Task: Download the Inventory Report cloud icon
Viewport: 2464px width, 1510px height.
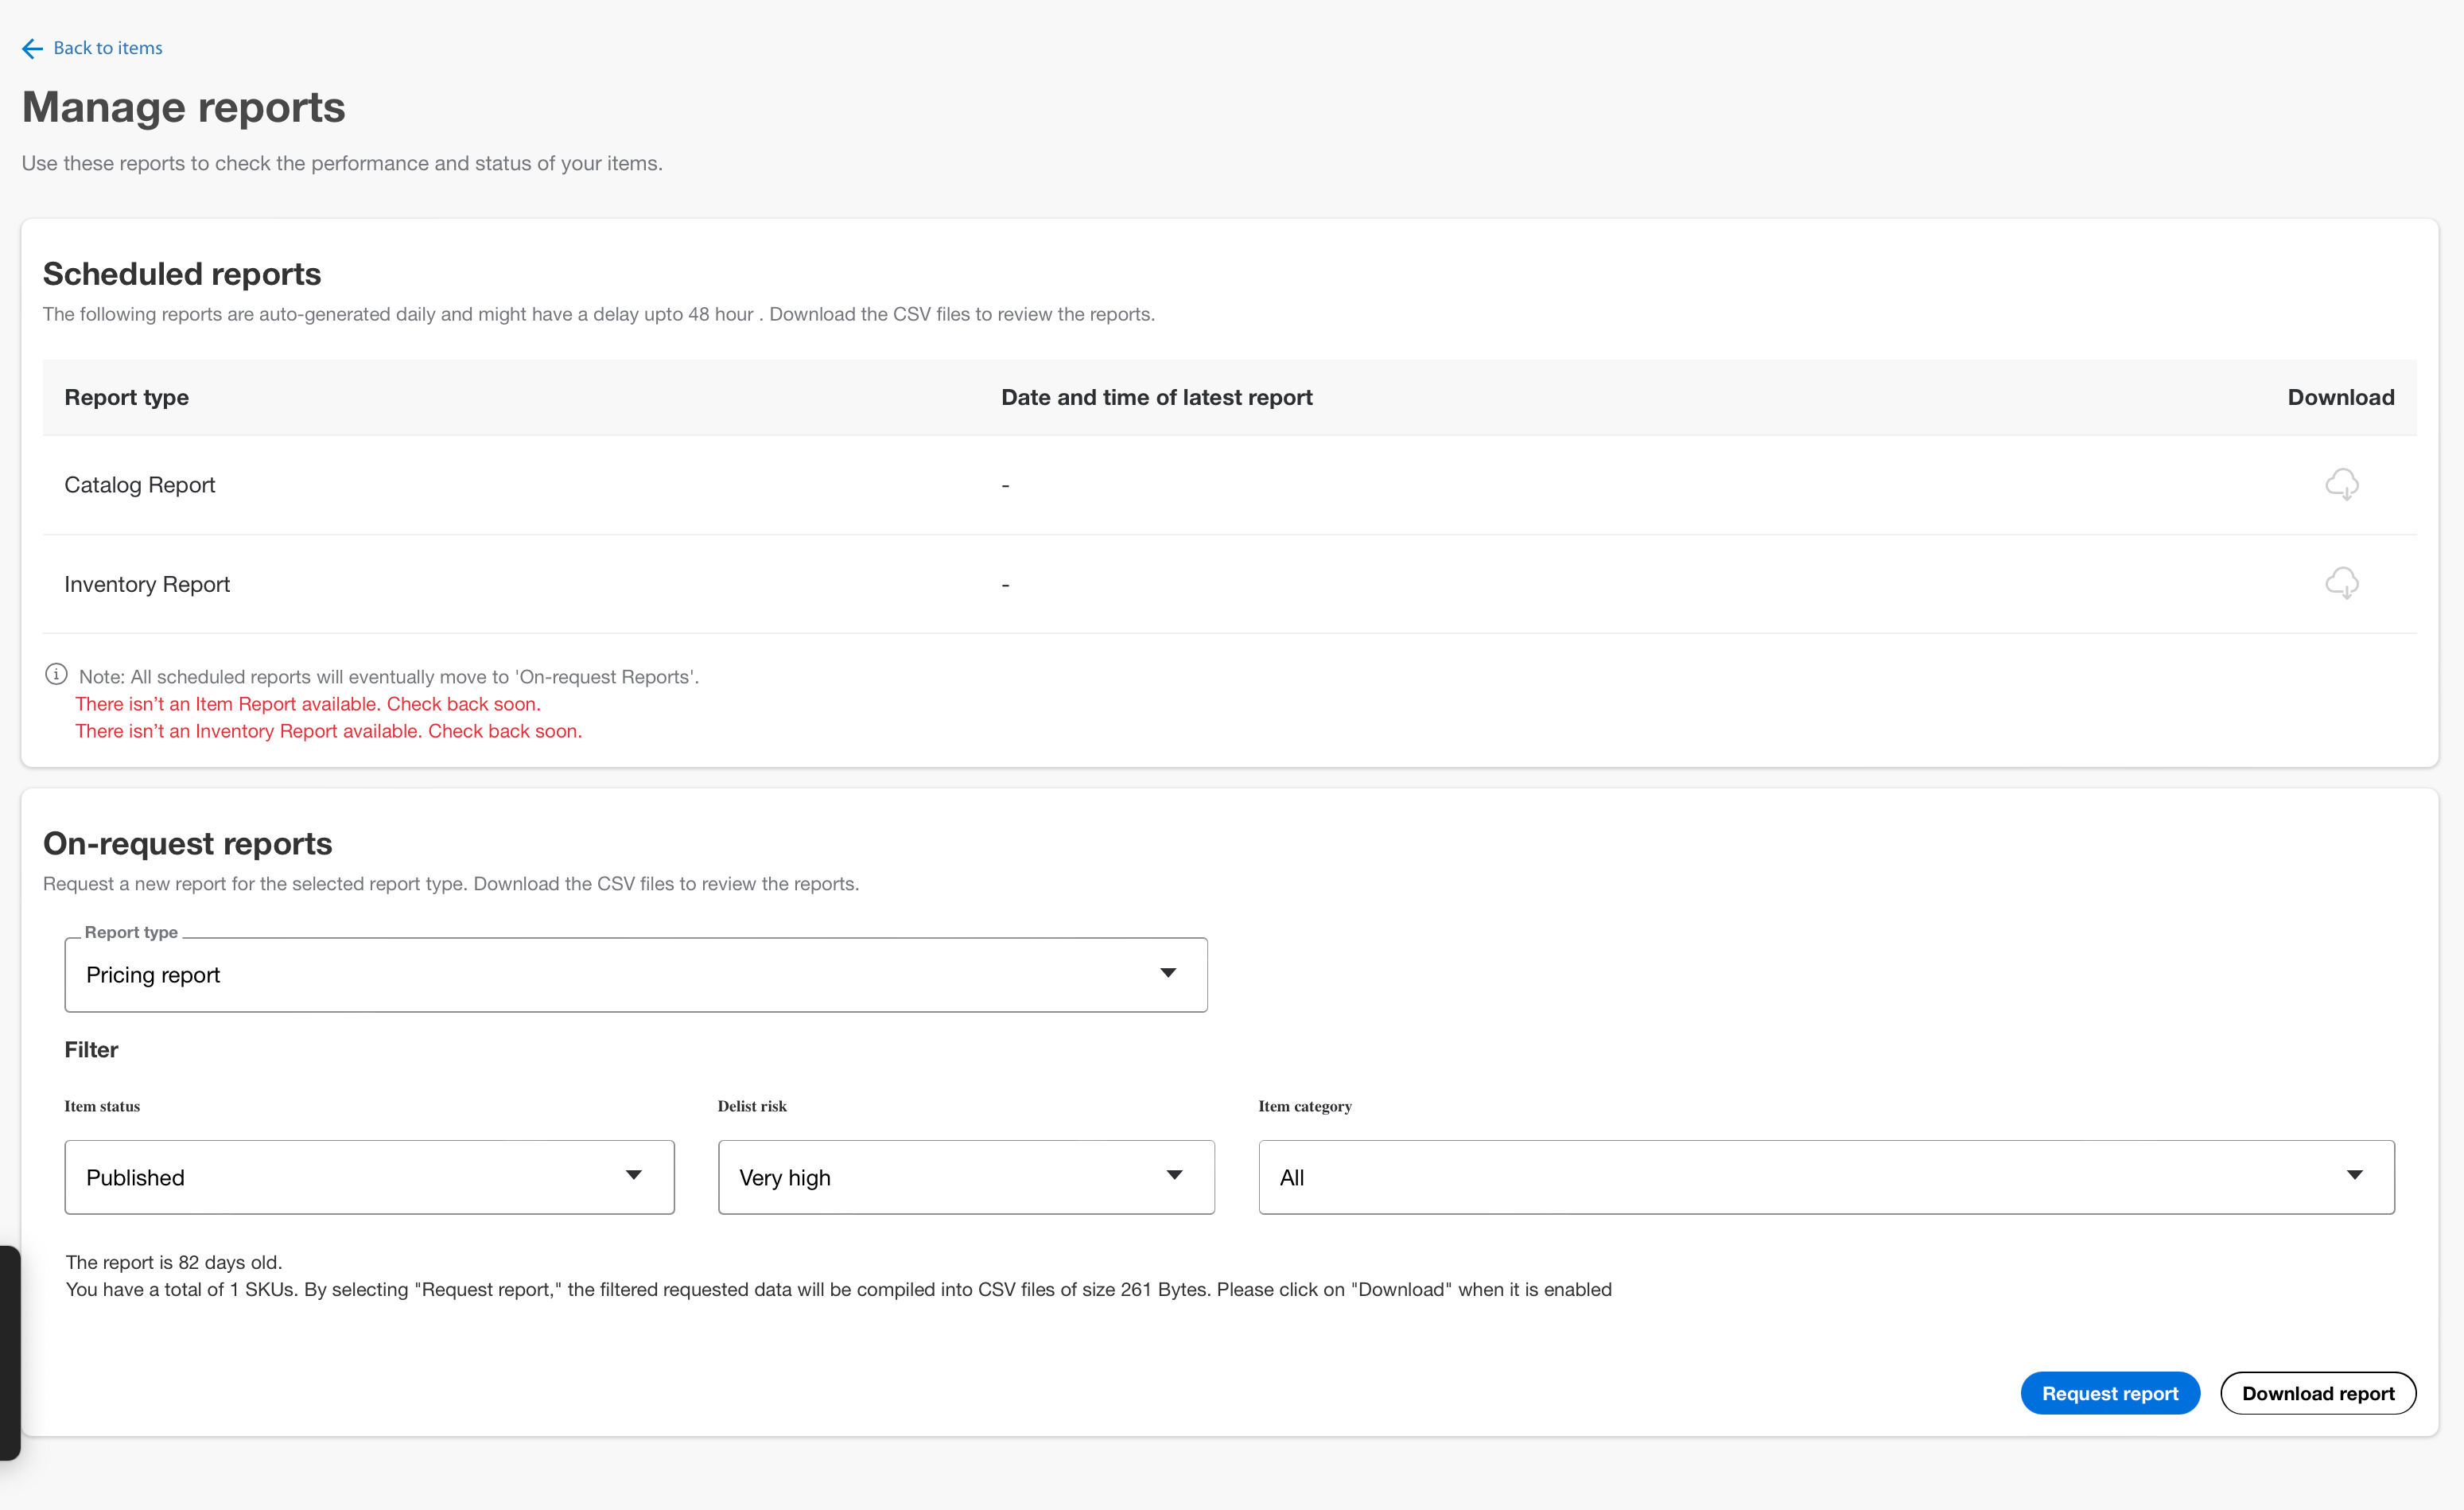Action: coord(2341,583)
